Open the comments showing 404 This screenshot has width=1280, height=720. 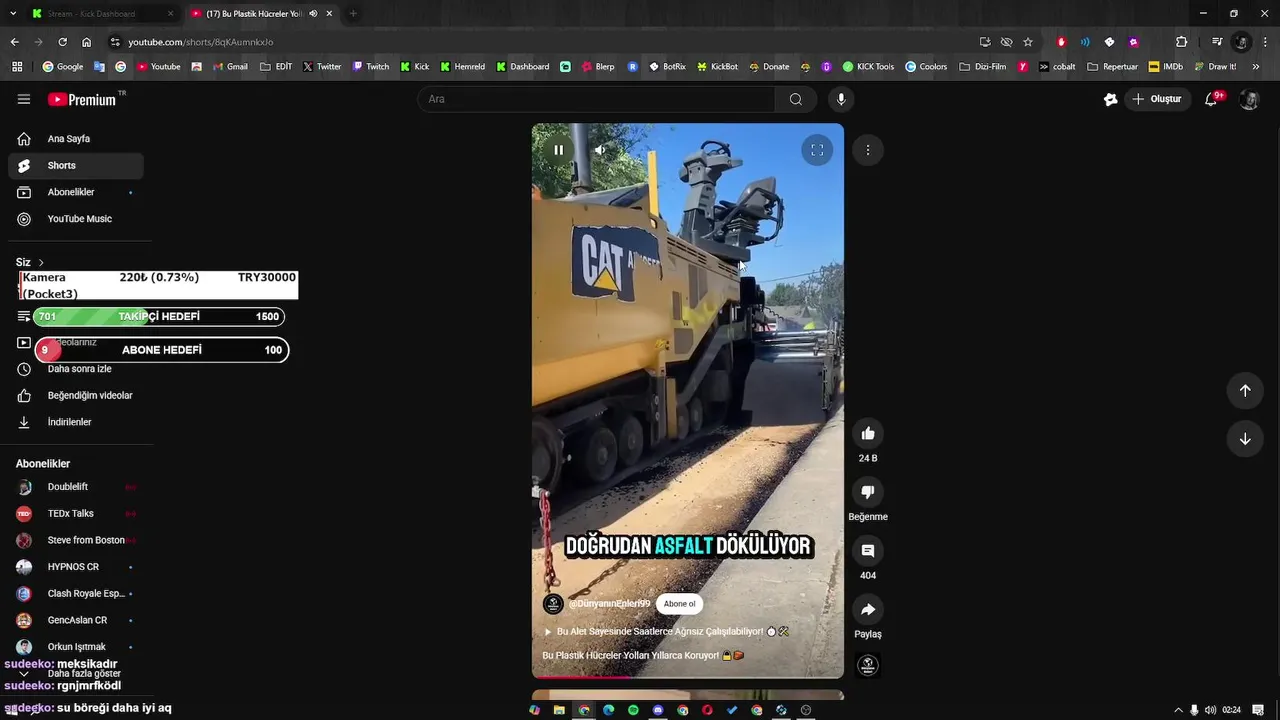(868, 551)
